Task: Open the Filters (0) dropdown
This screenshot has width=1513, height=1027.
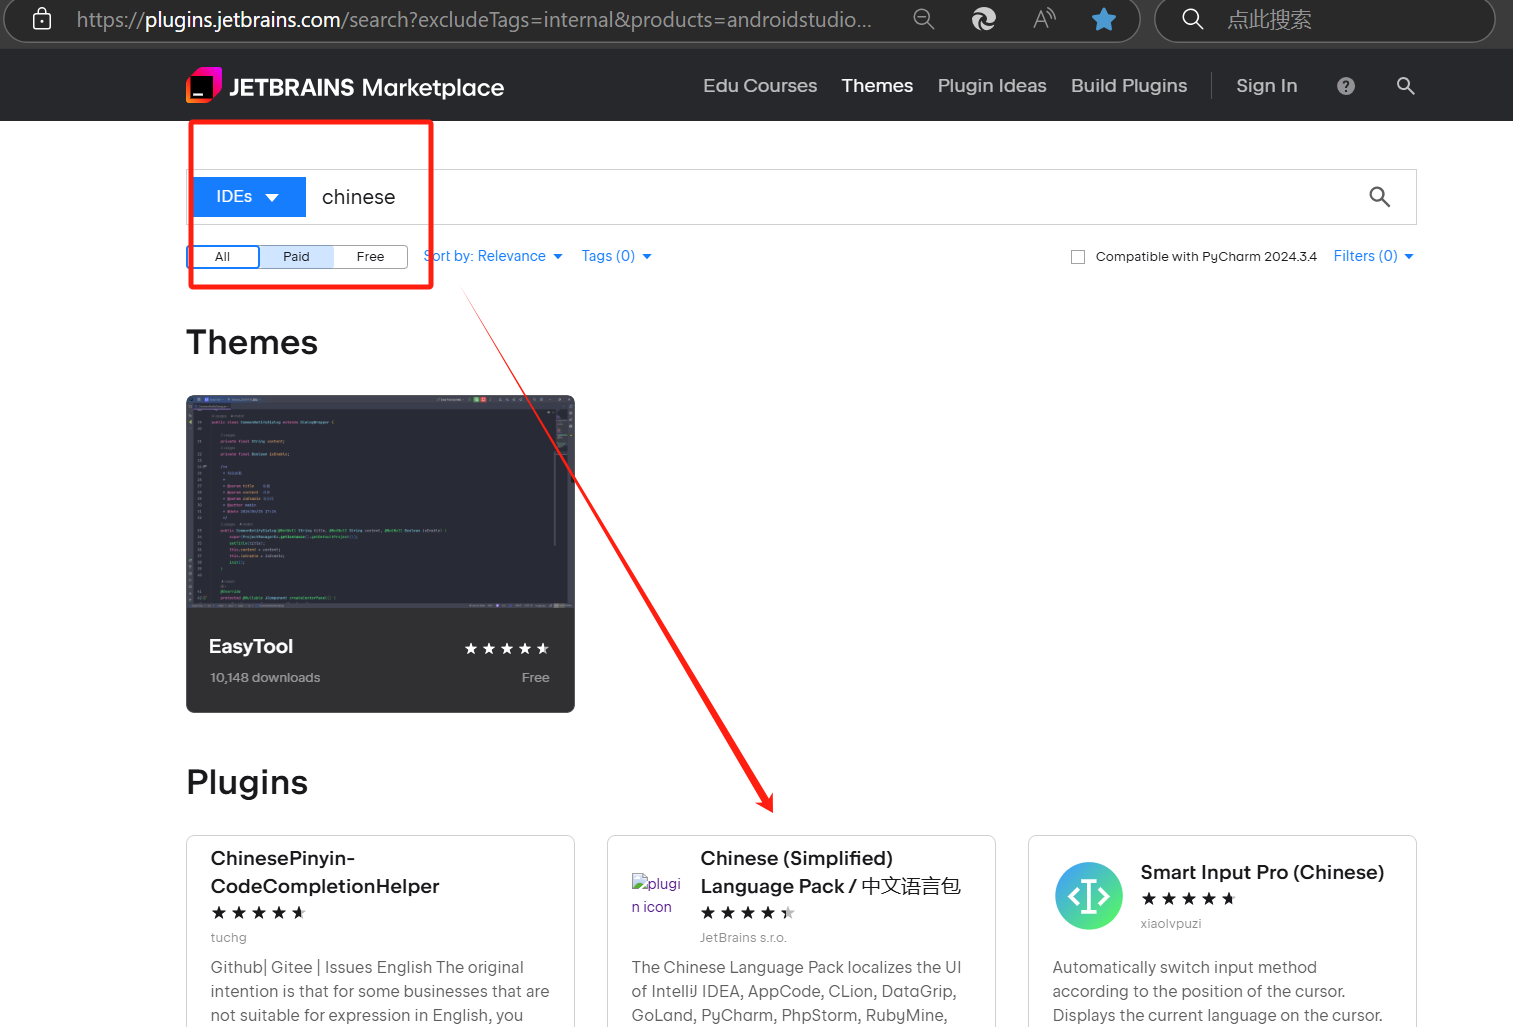Action: (1373, 256)
